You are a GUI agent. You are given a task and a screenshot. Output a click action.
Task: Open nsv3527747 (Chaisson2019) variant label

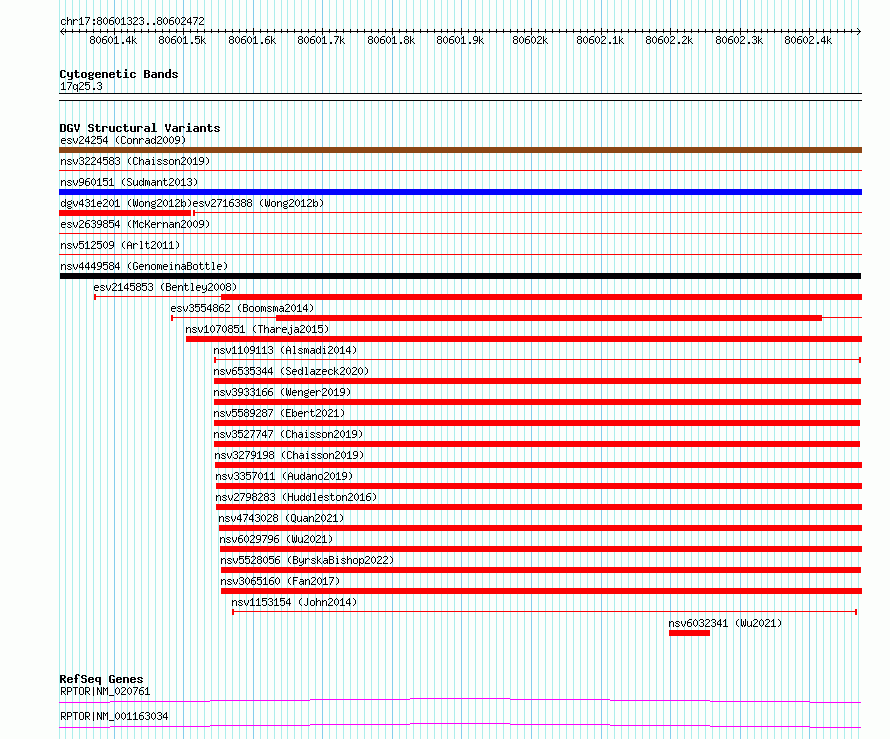[x=288, y=434]
